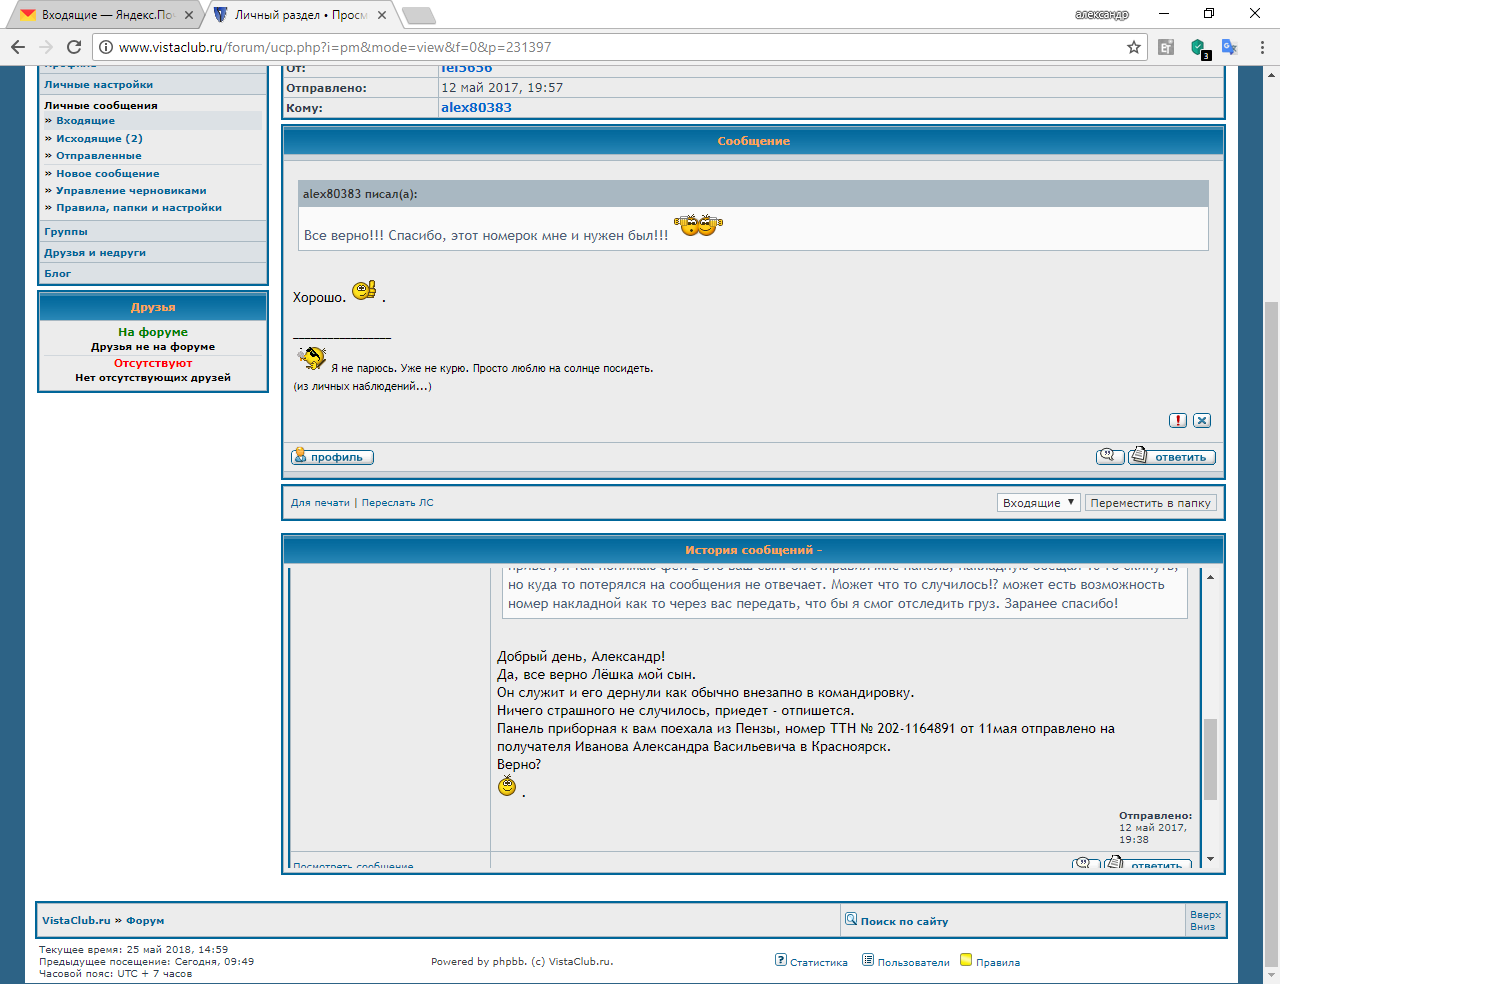Bookmark this page with the star icon
1497x984 pixels.
[x=1134, y=47]
